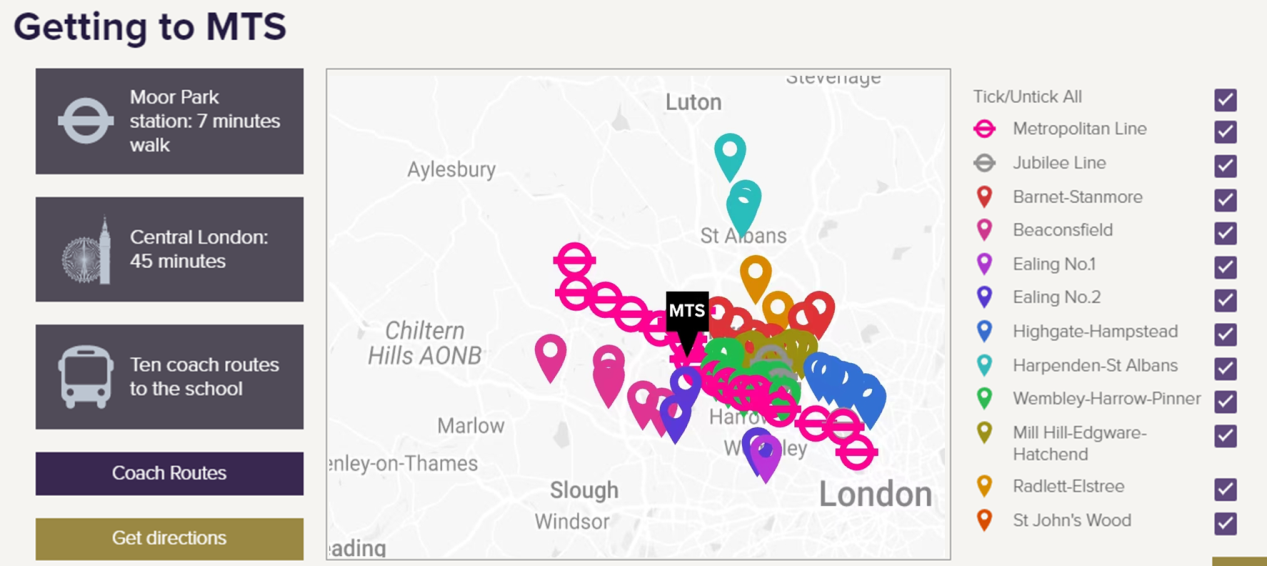
Task: Click the Mill Hill-Edgware-Hatchend legend label
Action: (1079, 443)
